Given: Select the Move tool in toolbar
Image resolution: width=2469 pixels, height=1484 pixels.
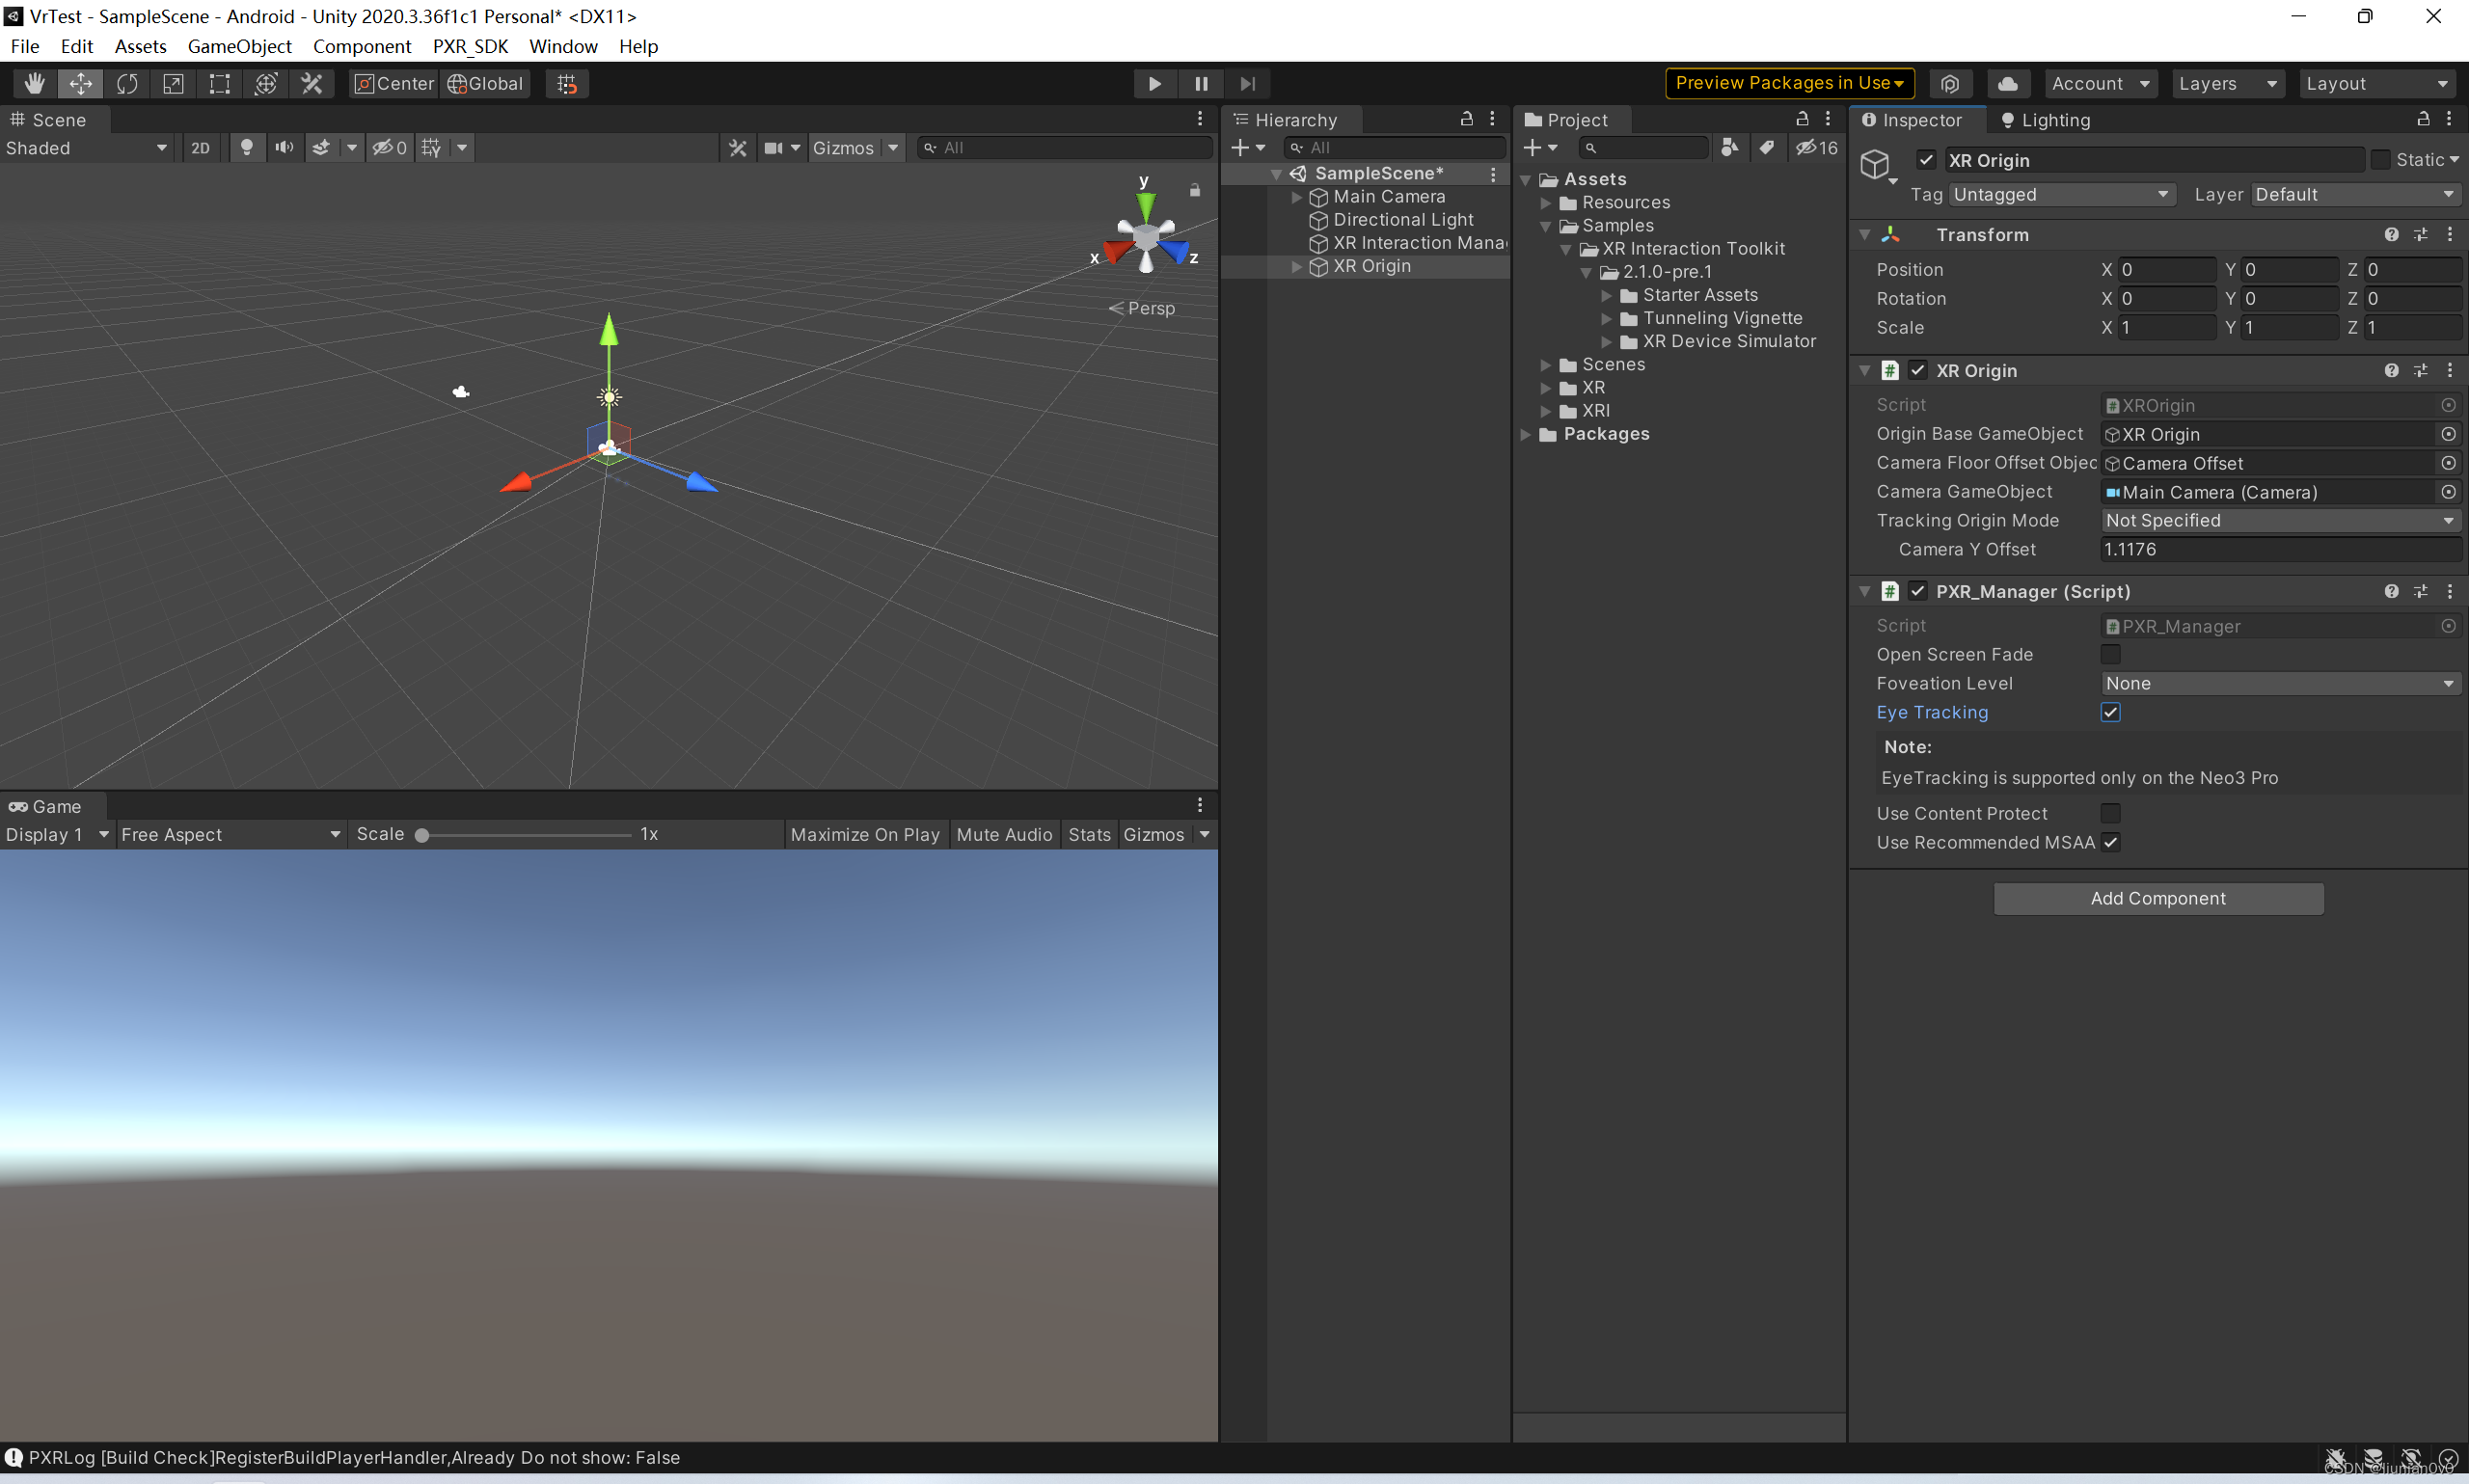Looking at the screenshot, I should pyautogui.click(x=79, y=83).
